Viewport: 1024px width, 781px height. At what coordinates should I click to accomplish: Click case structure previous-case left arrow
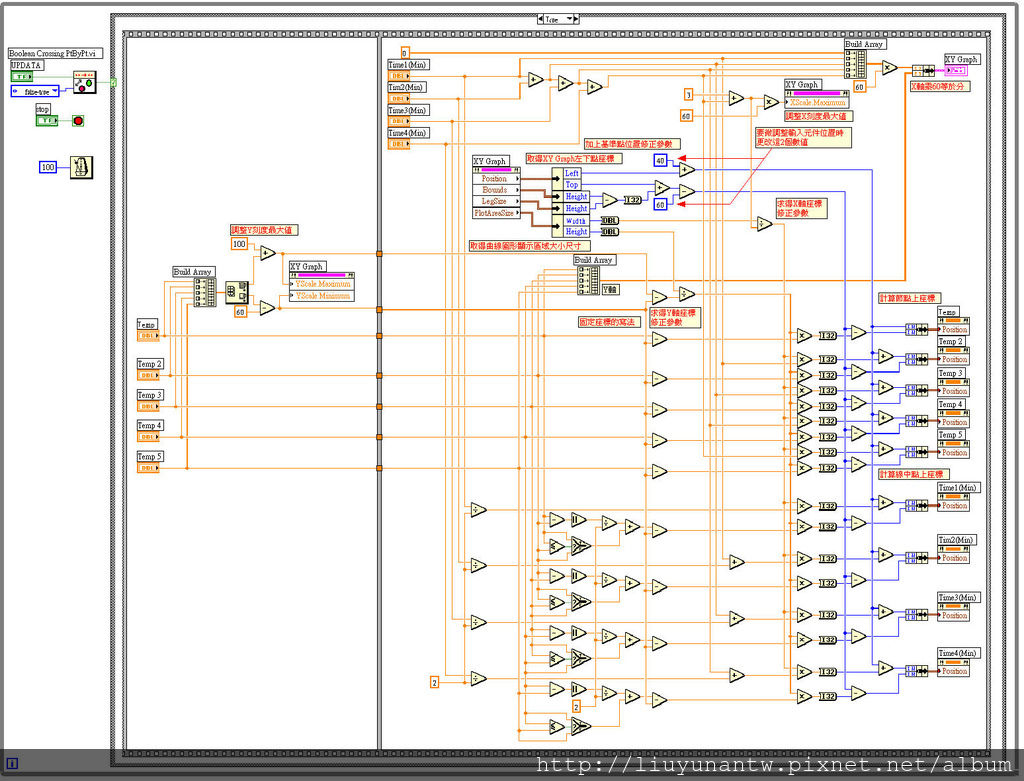(x=540, y=19)
